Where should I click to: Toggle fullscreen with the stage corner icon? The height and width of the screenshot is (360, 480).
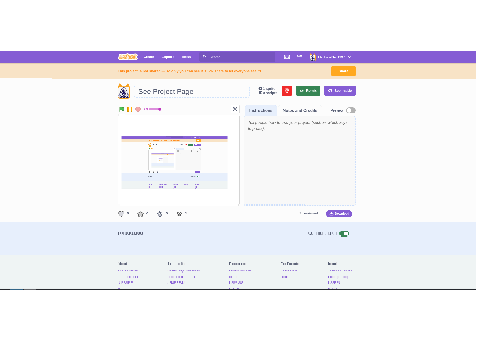click(x=235, y=109)
